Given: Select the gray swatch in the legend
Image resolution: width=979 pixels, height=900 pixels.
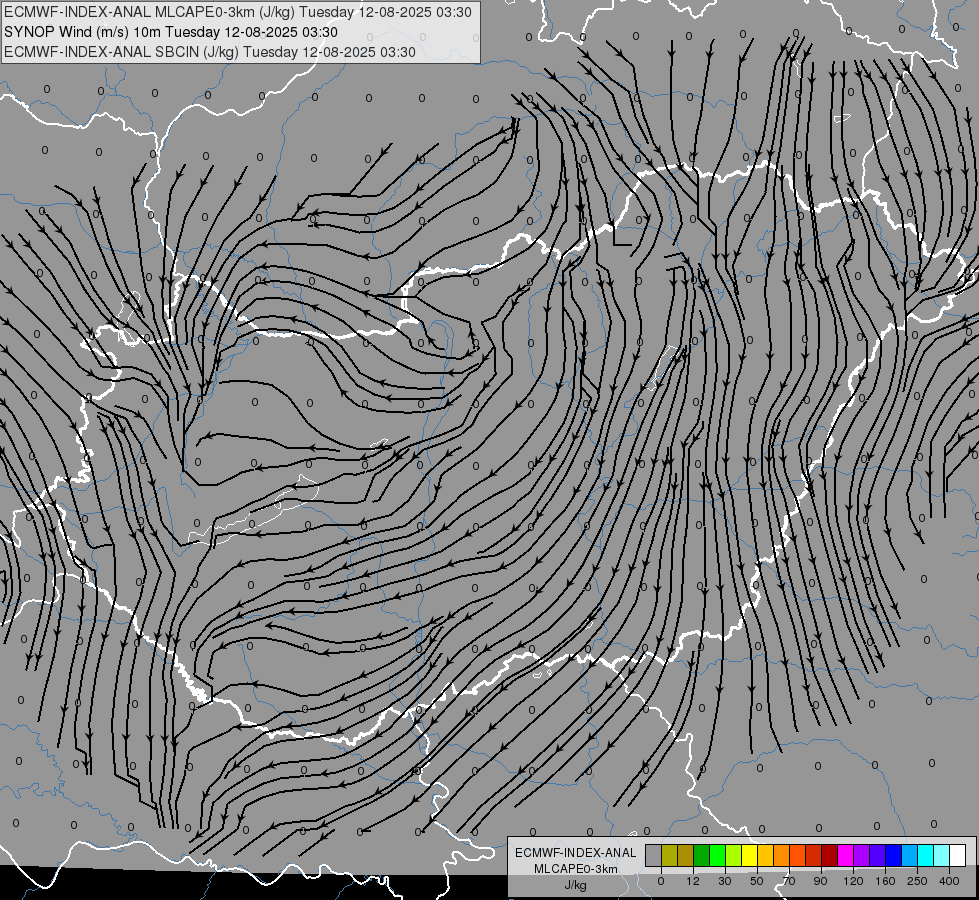Looking at the screenshot, I should [x=653, y=855].
